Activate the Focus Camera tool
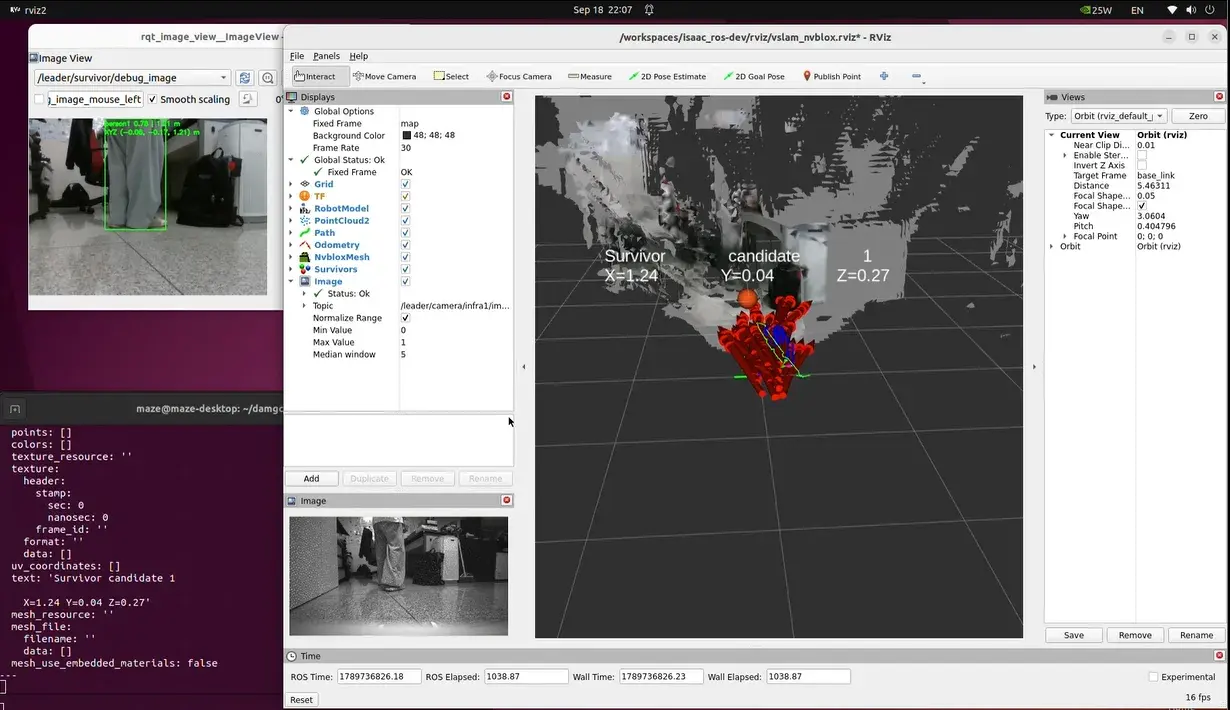The height and width of the screenshot is (710, 1230). (x=519, y=76)
